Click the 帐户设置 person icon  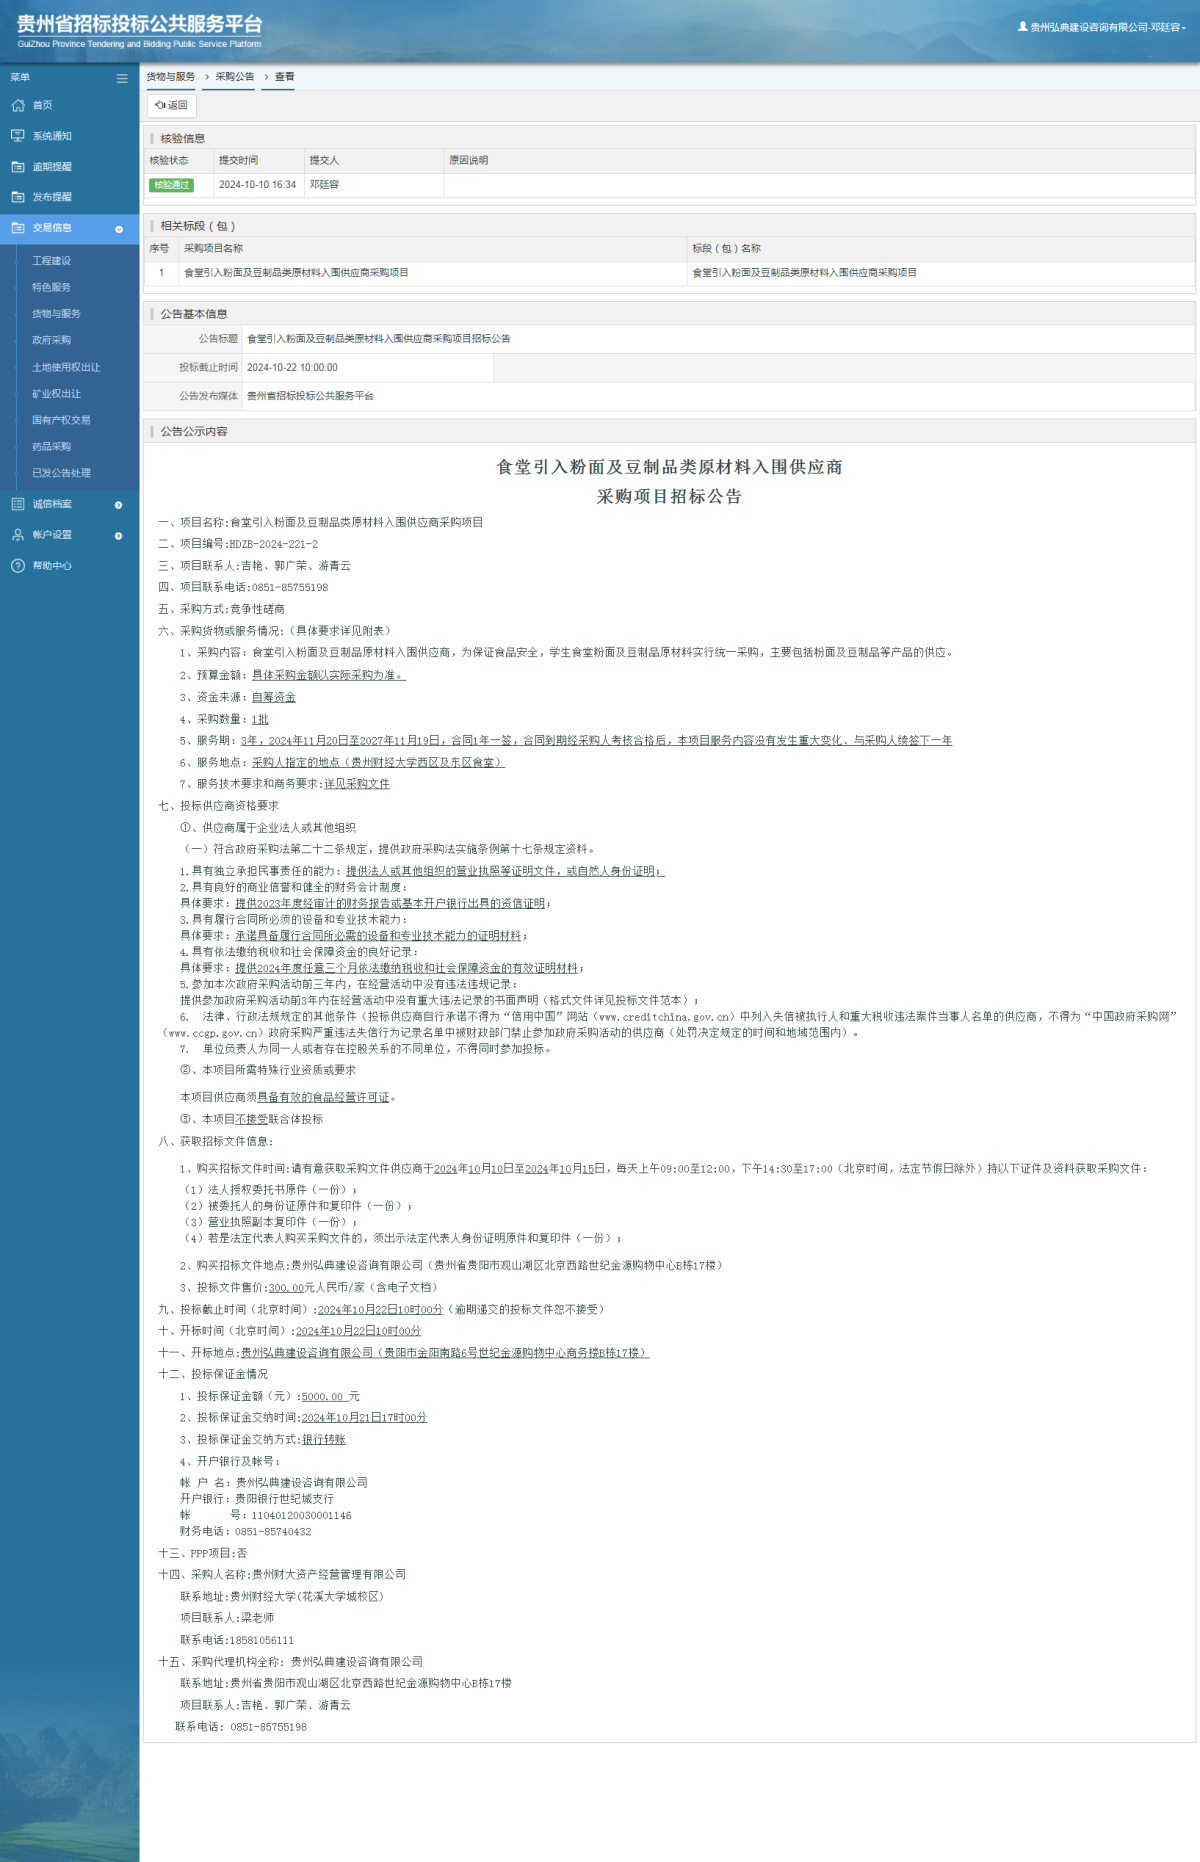(18, 535)
